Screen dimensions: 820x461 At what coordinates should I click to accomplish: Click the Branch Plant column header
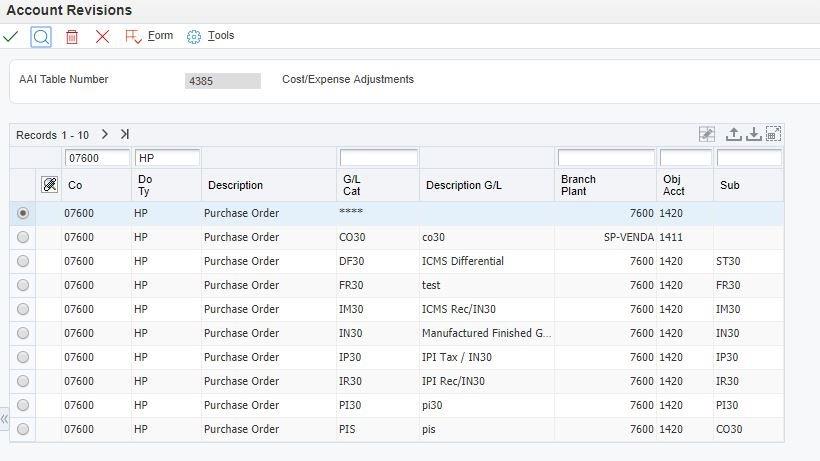(x=578, y=185)
